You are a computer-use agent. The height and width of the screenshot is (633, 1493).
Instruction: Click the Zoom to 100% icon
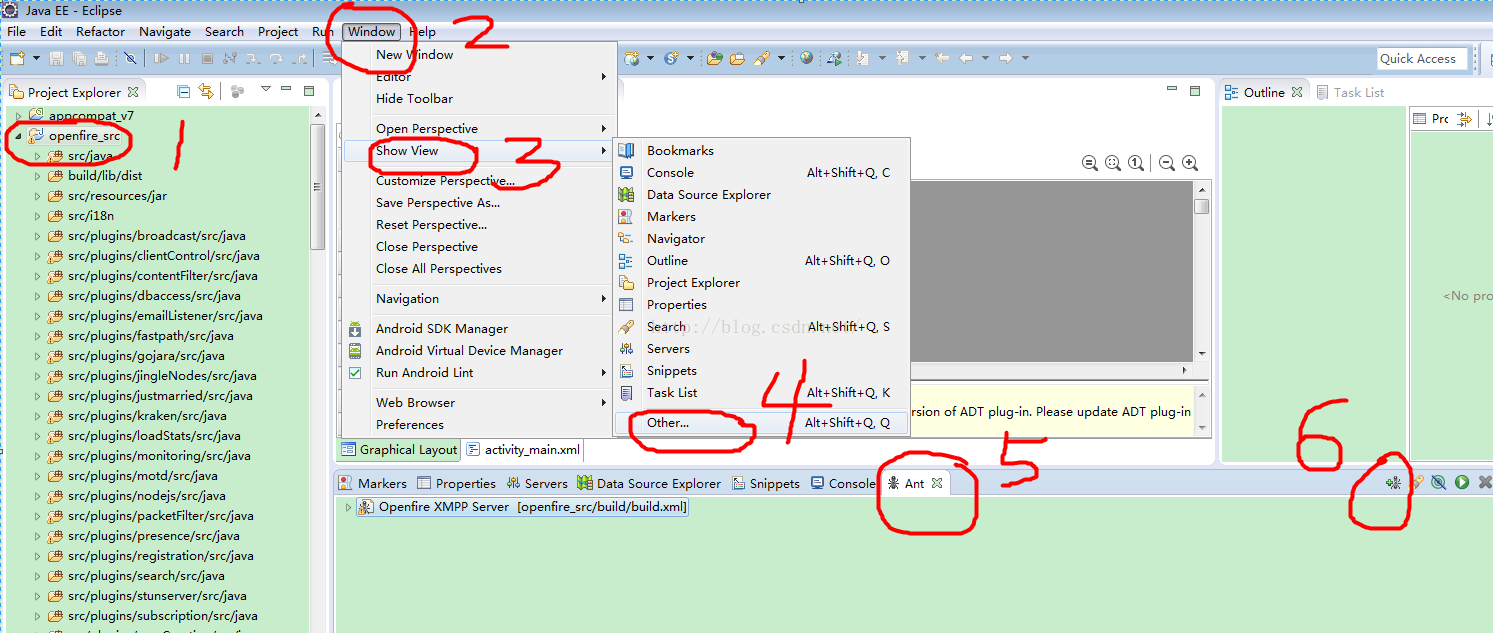click(x=1135, y=163)
